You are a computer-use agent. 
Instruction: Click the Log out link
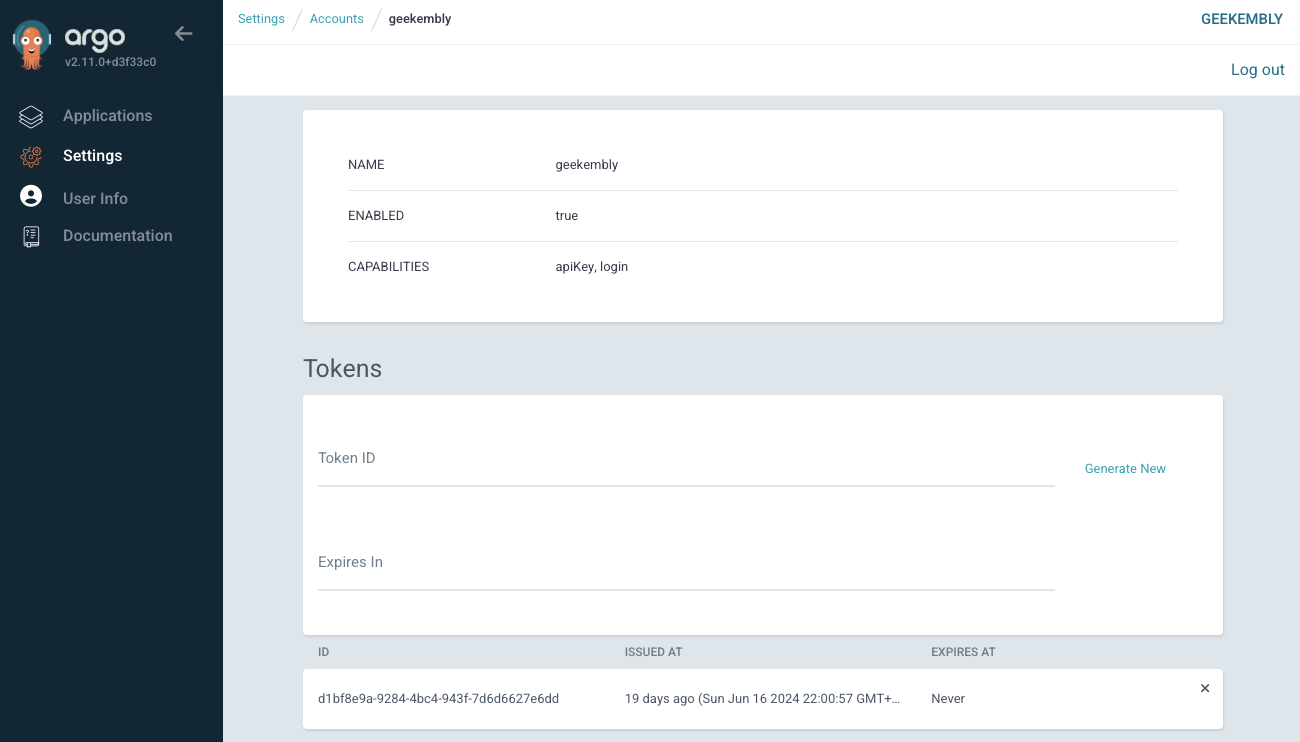[1257, 69]
